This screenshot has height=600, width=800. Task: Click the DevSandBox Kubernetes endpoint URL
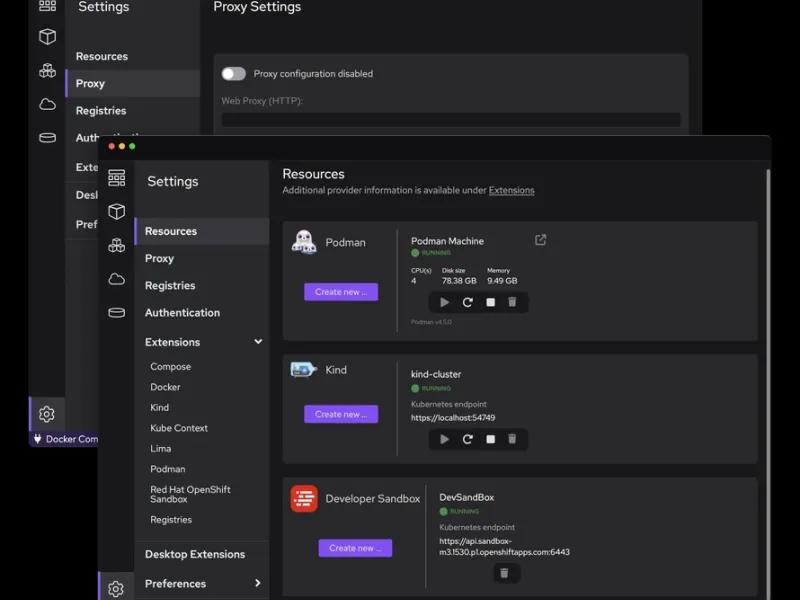(504, 546)
